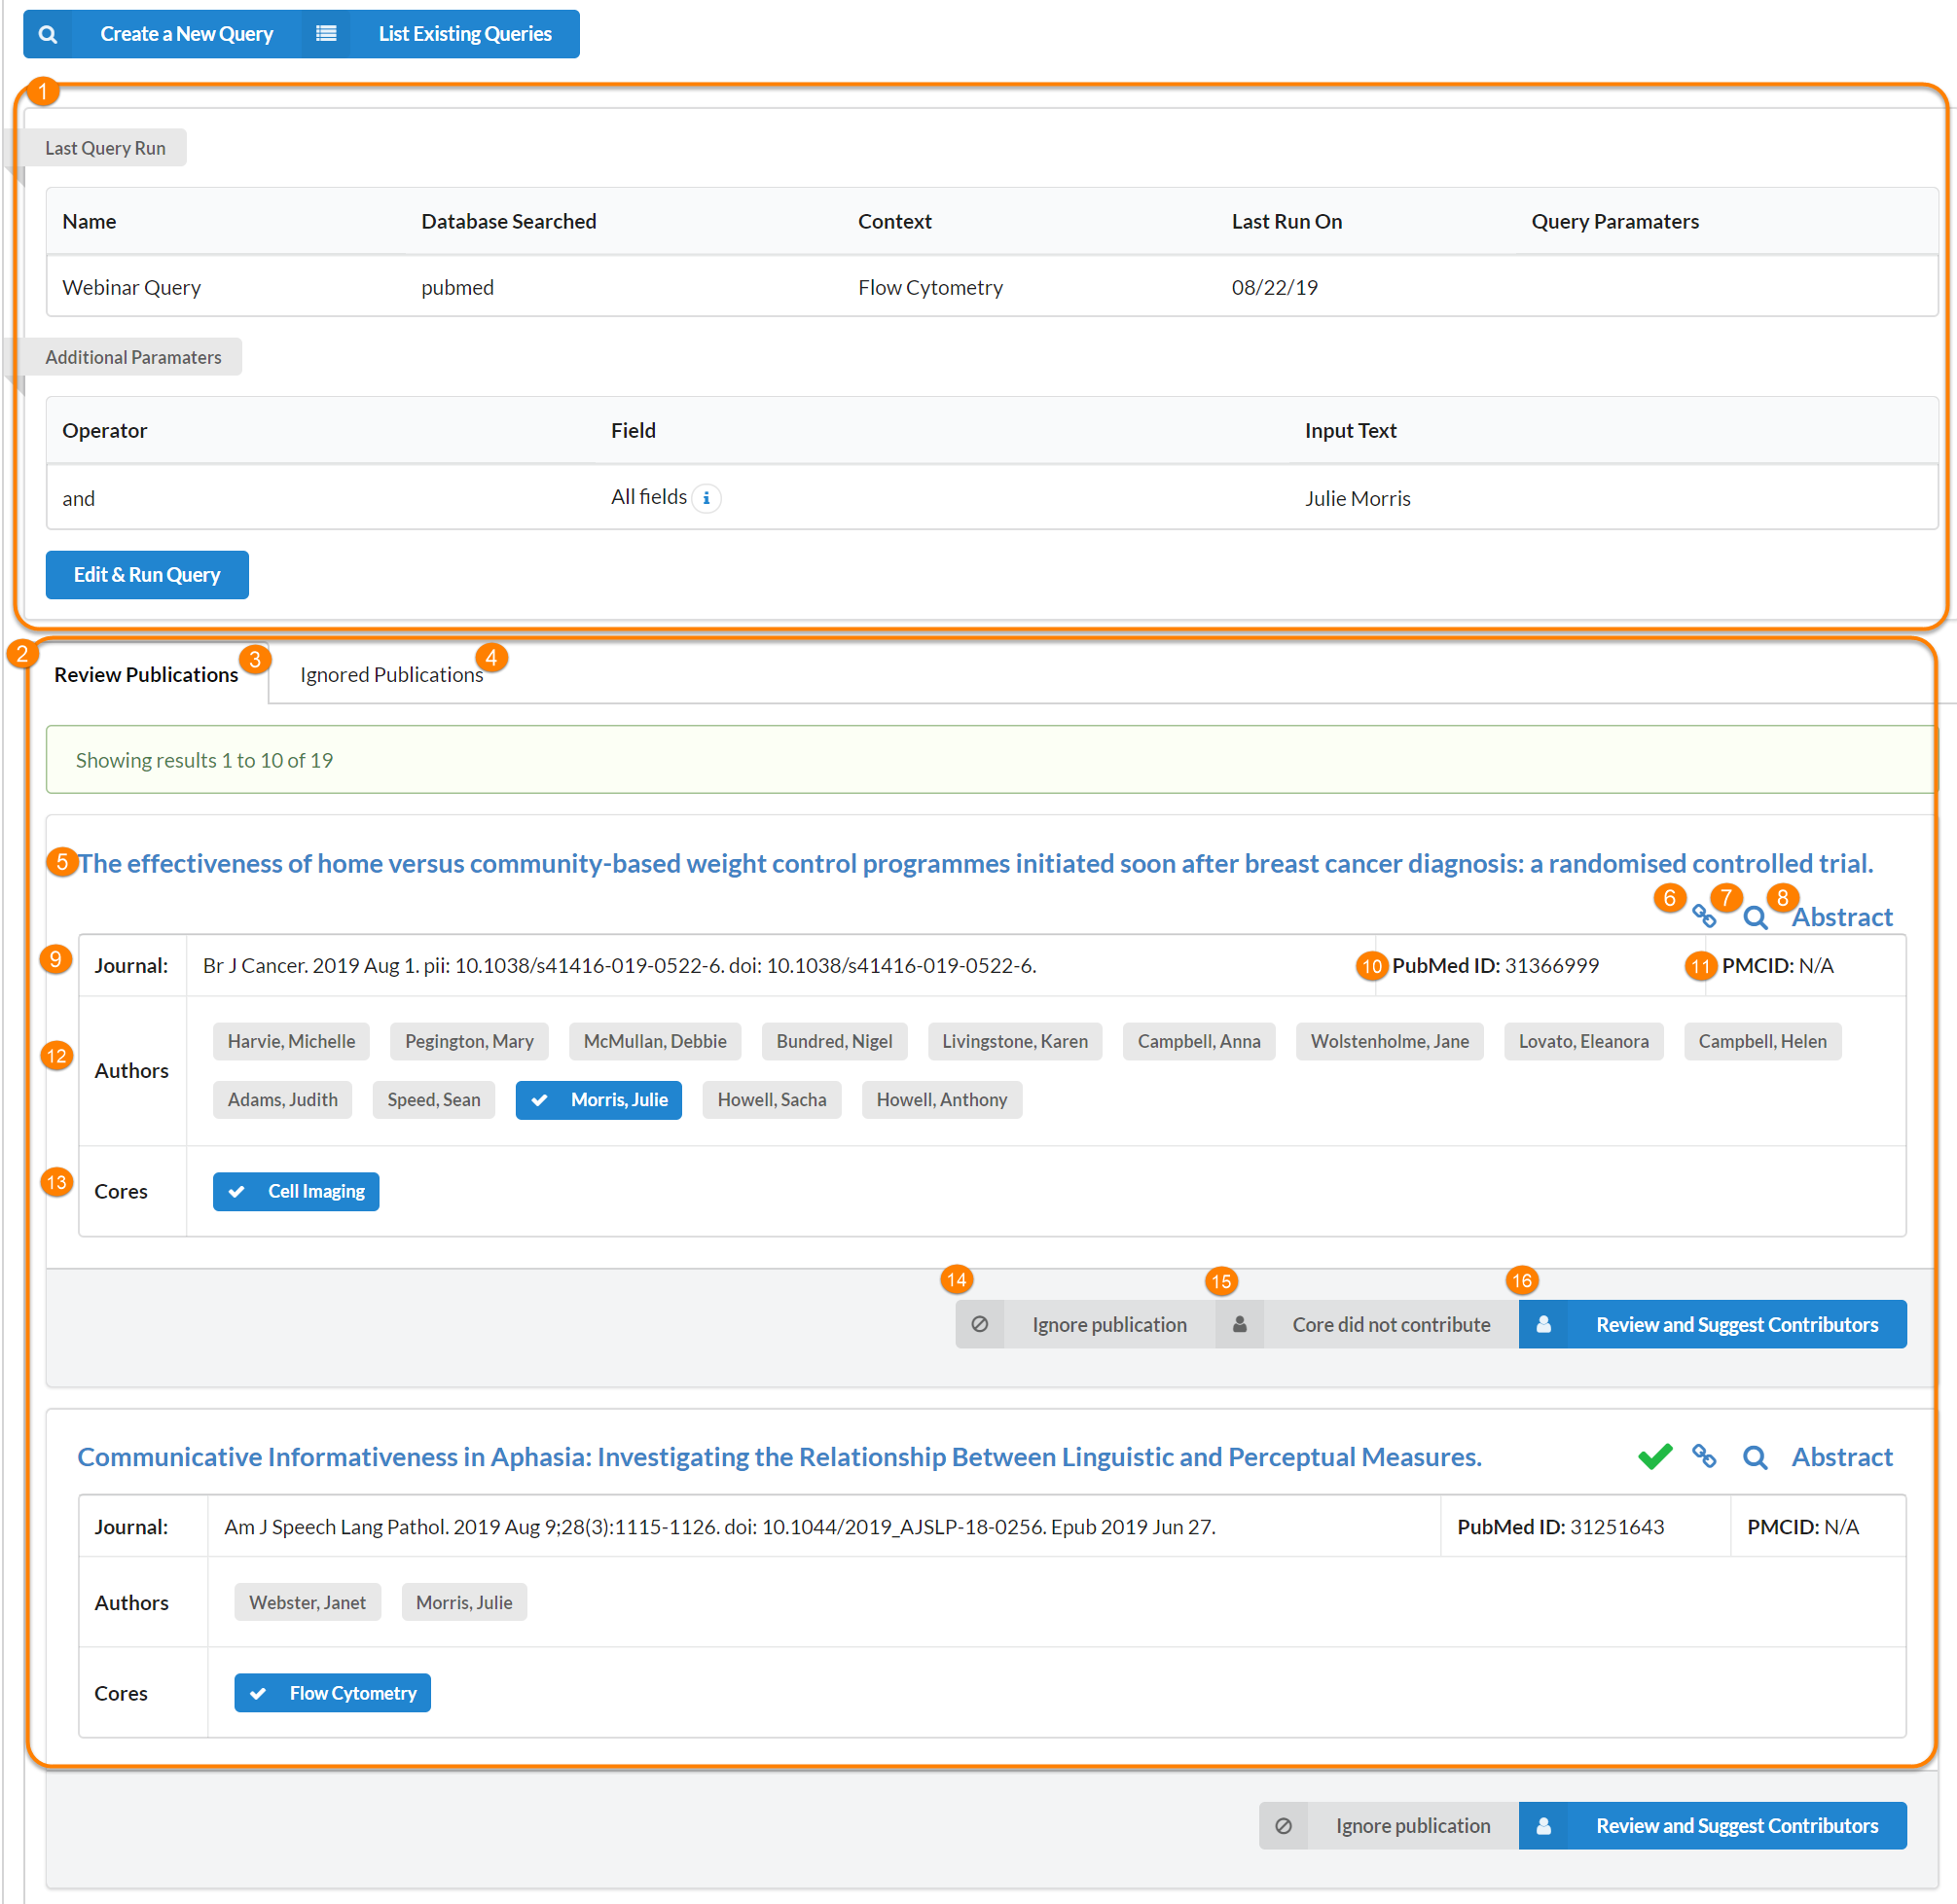This screenshot has height=1904, width=1957.
Task: Click the magnifier icon beside first Abstract
Action: (x=1754, y=917)
